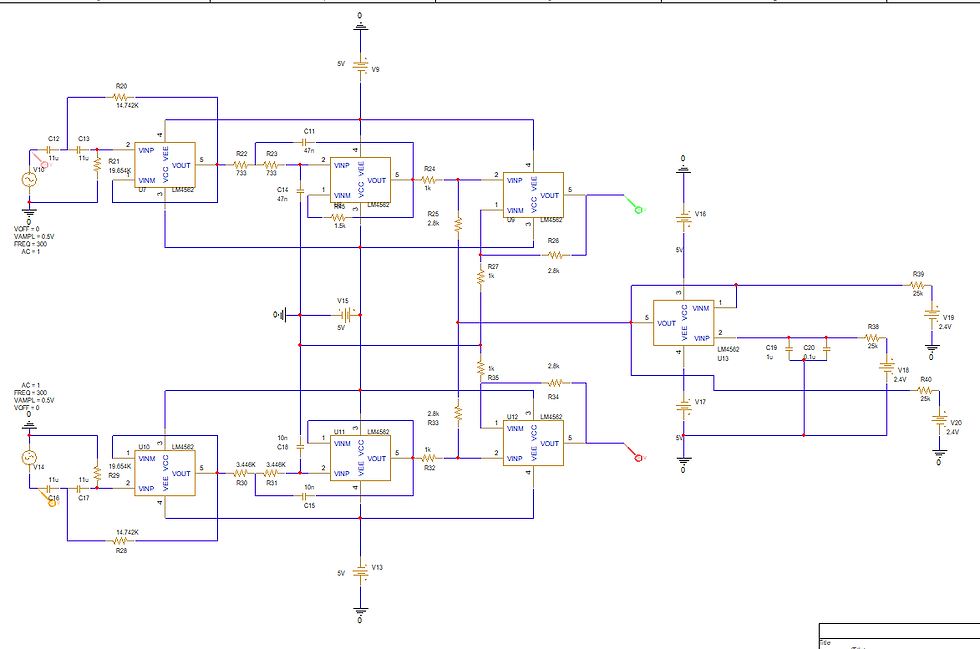Select 2.4V battery V19 symbol
Screen dimensions: 980x649
(x=932, y=314)
